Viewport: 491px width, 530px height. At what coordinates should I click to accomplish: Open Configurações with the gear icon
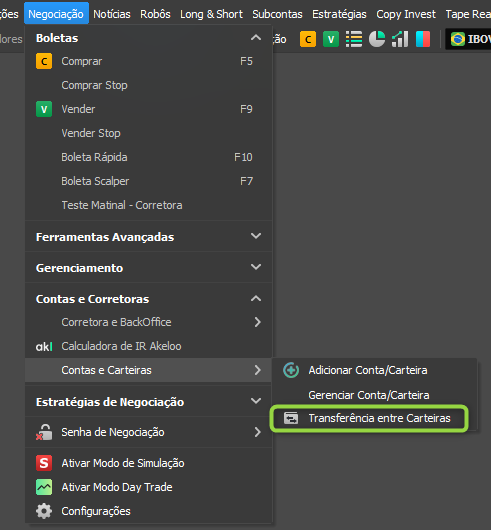(44, 511)
